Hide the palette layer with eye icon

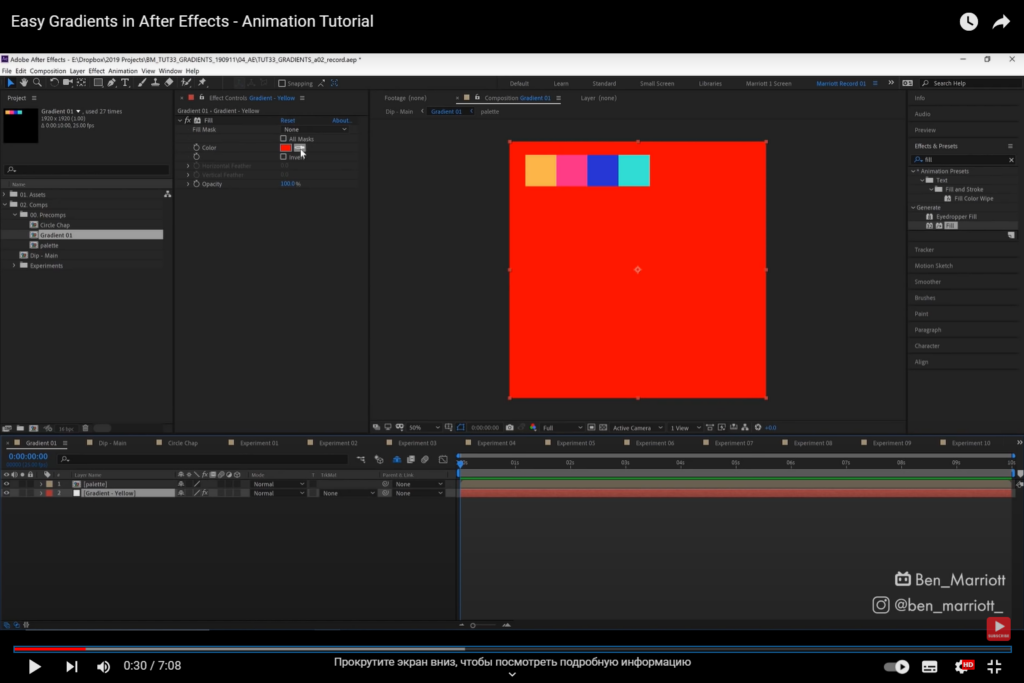(7, 484)
